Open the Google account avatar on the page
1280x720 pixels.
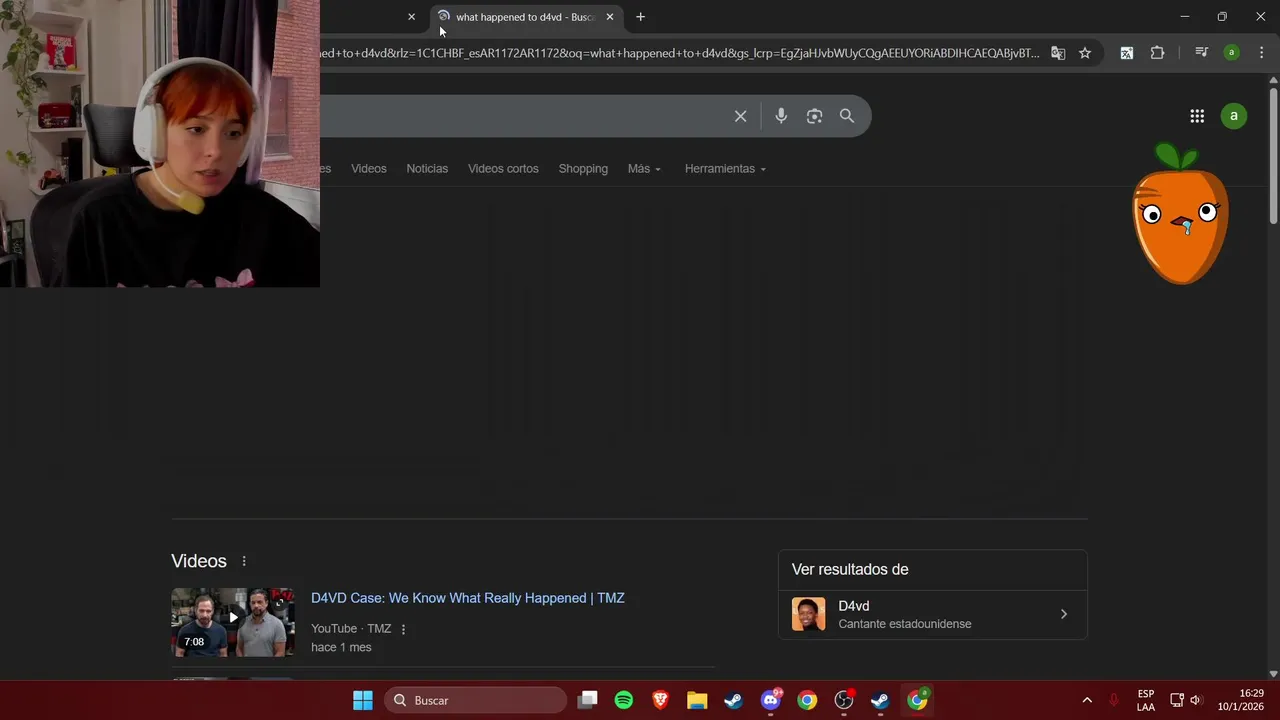(x=1234, y=116)
